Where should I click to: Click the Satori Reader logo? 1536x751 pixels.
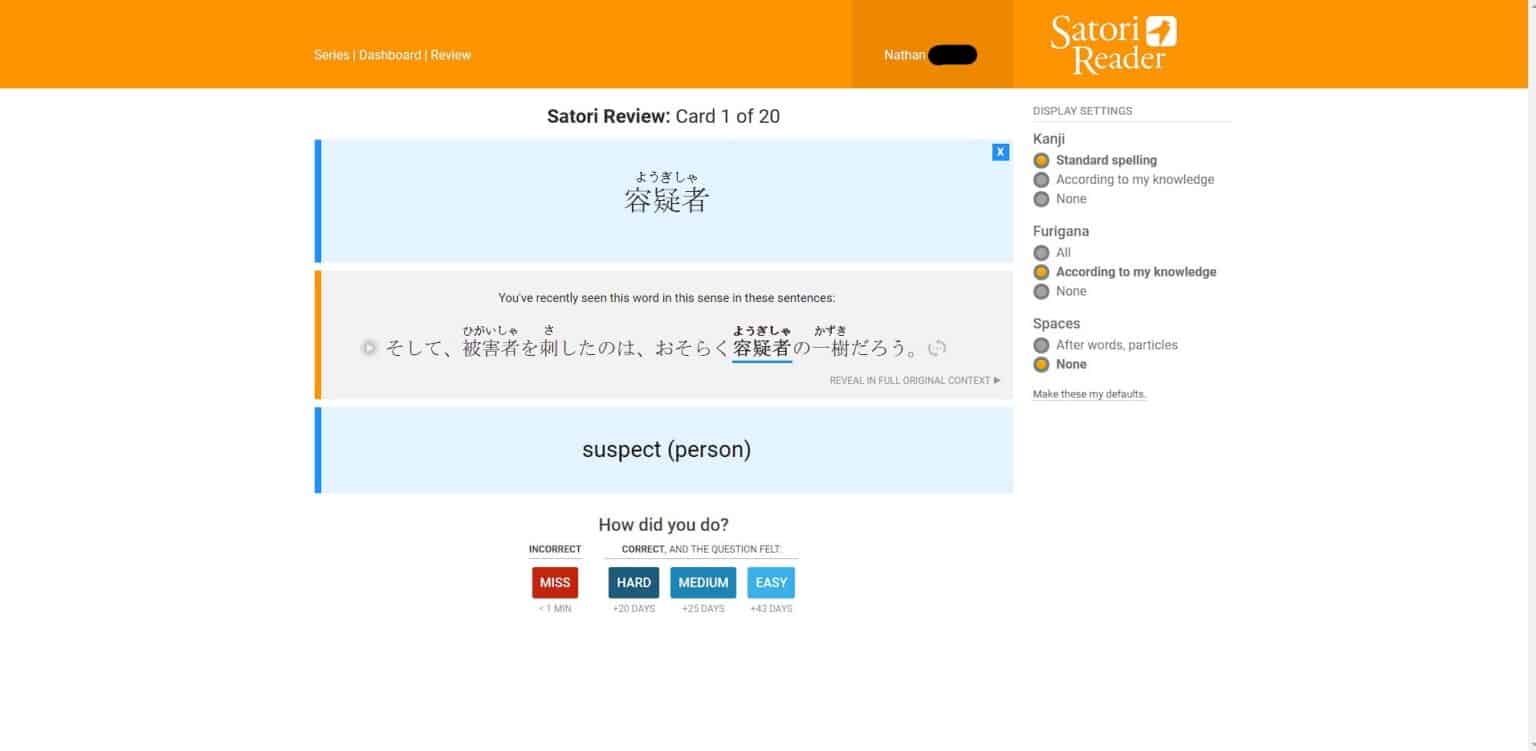(x=1112, y=44)
